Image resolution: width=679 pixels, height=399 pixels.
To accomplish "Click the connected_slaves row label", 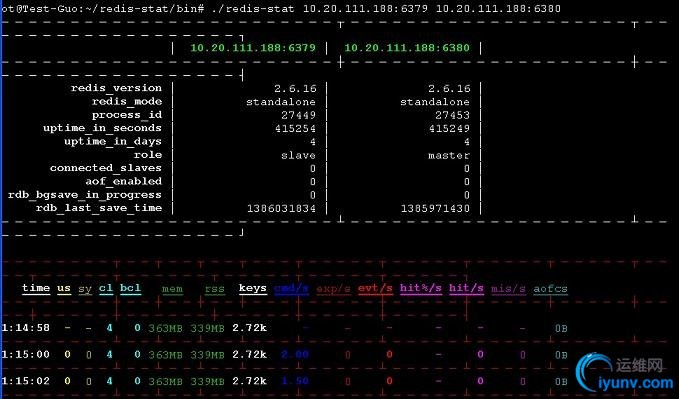I will [106, 168].
